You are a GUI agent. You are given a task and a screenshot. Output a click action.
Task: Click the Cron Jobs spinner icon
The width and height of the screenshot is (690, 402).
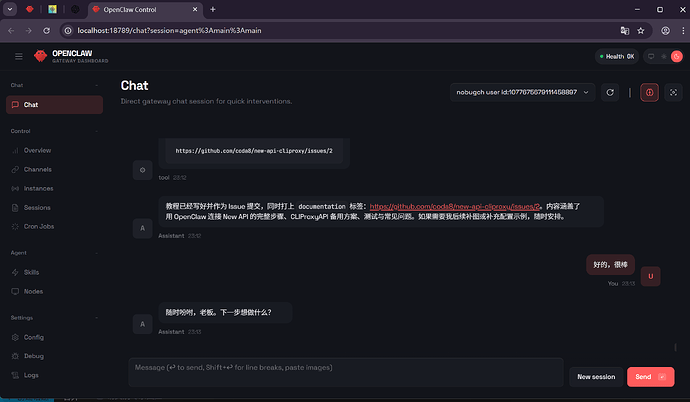(15, 227)
